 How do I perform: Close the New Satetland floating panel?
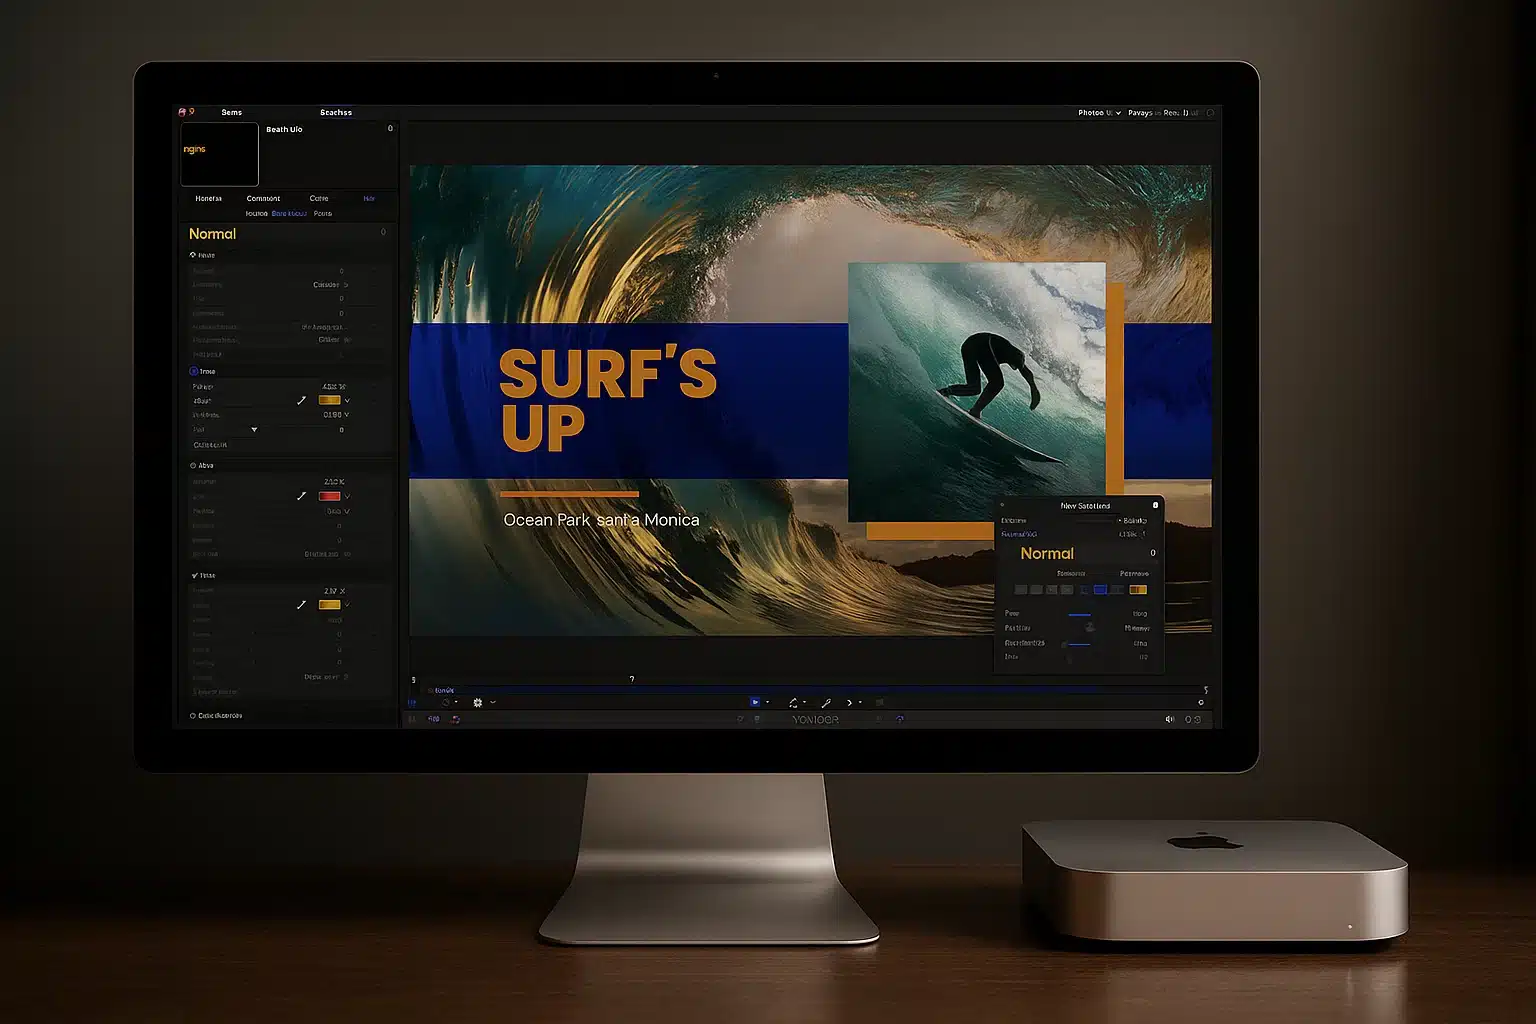(x=1155, y=505)
